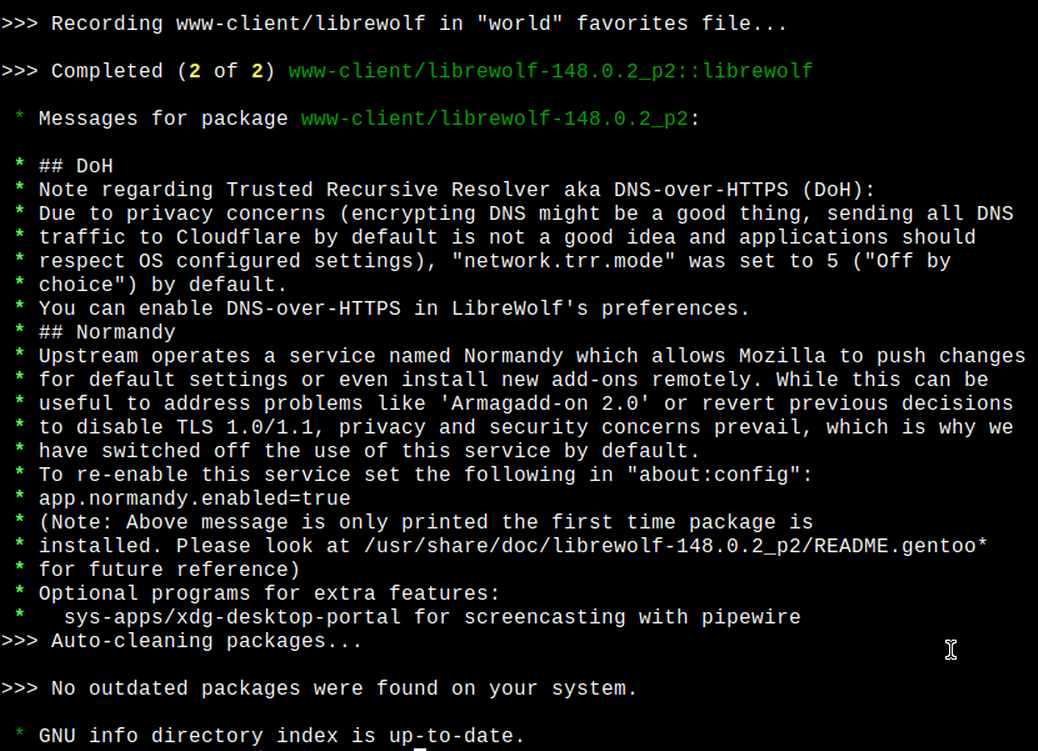Image resolution: width=1038 pixels, height=751 pixels.
Task: Click 'Optional programs for extra features' line
Action: click(x=269, y=593)
